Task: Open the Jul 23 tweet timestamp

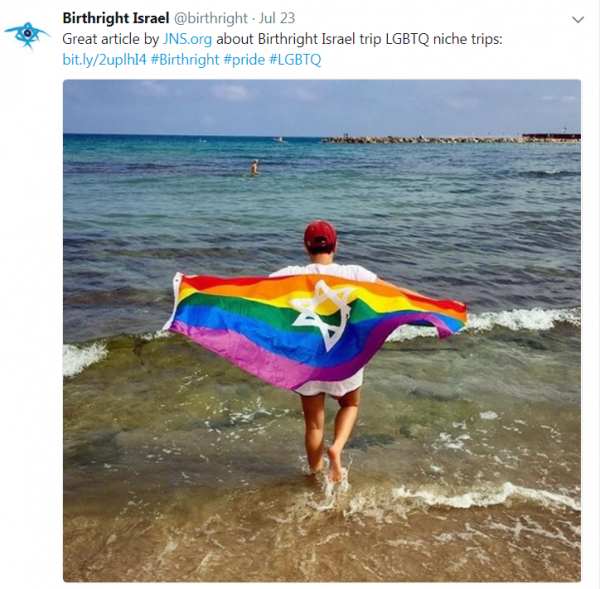Action: pyautogui.click(x=277, y=18)
